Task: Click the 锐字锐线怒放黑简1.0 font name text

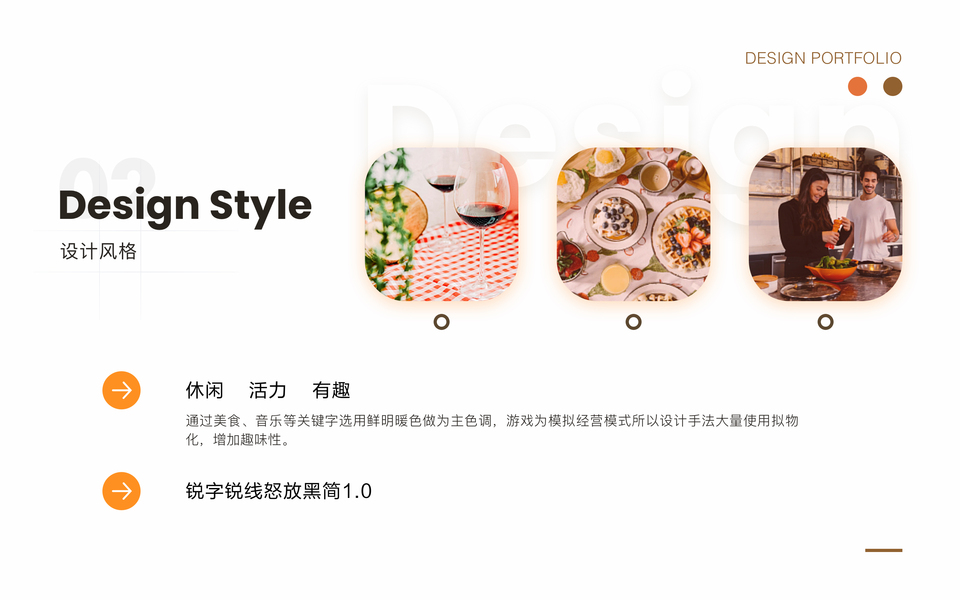Action: (279, 491)
